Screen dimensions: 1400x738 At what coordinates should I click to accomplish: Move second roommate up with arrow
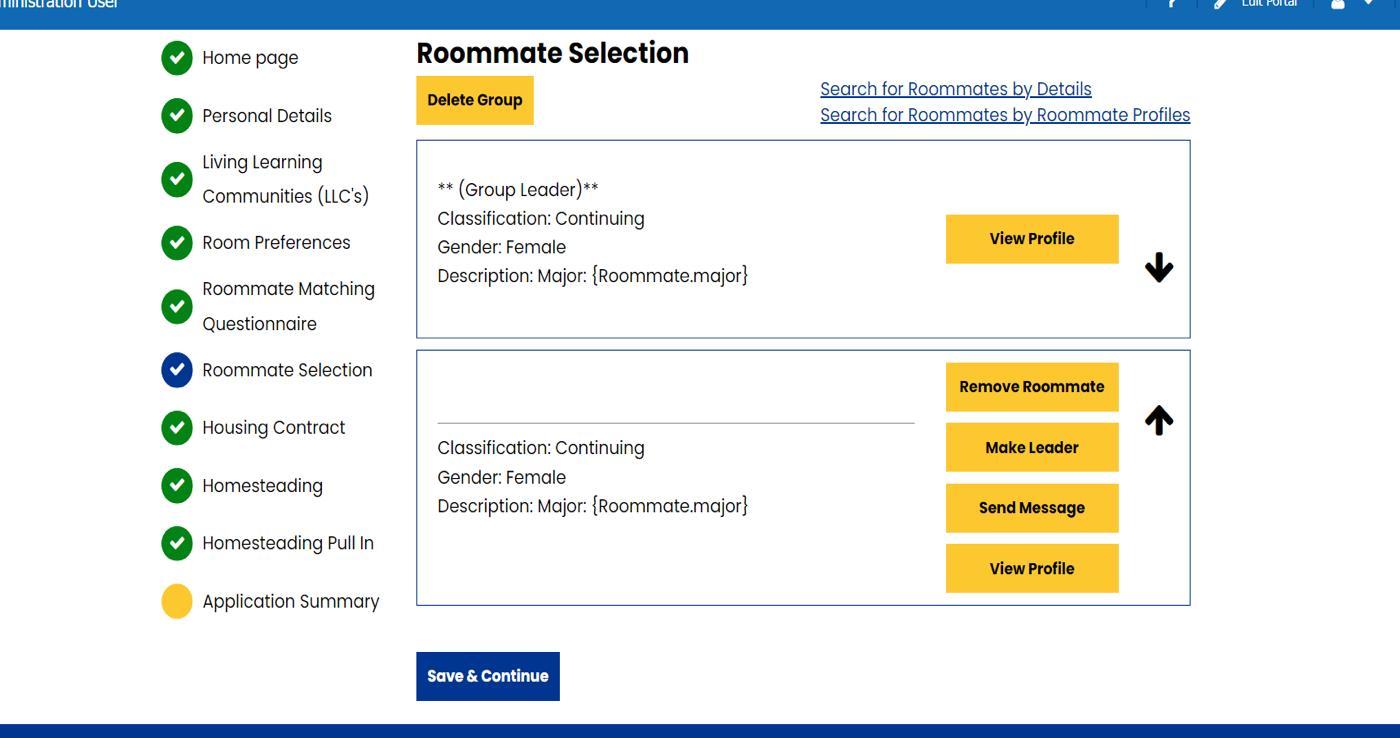(1158, 420)
